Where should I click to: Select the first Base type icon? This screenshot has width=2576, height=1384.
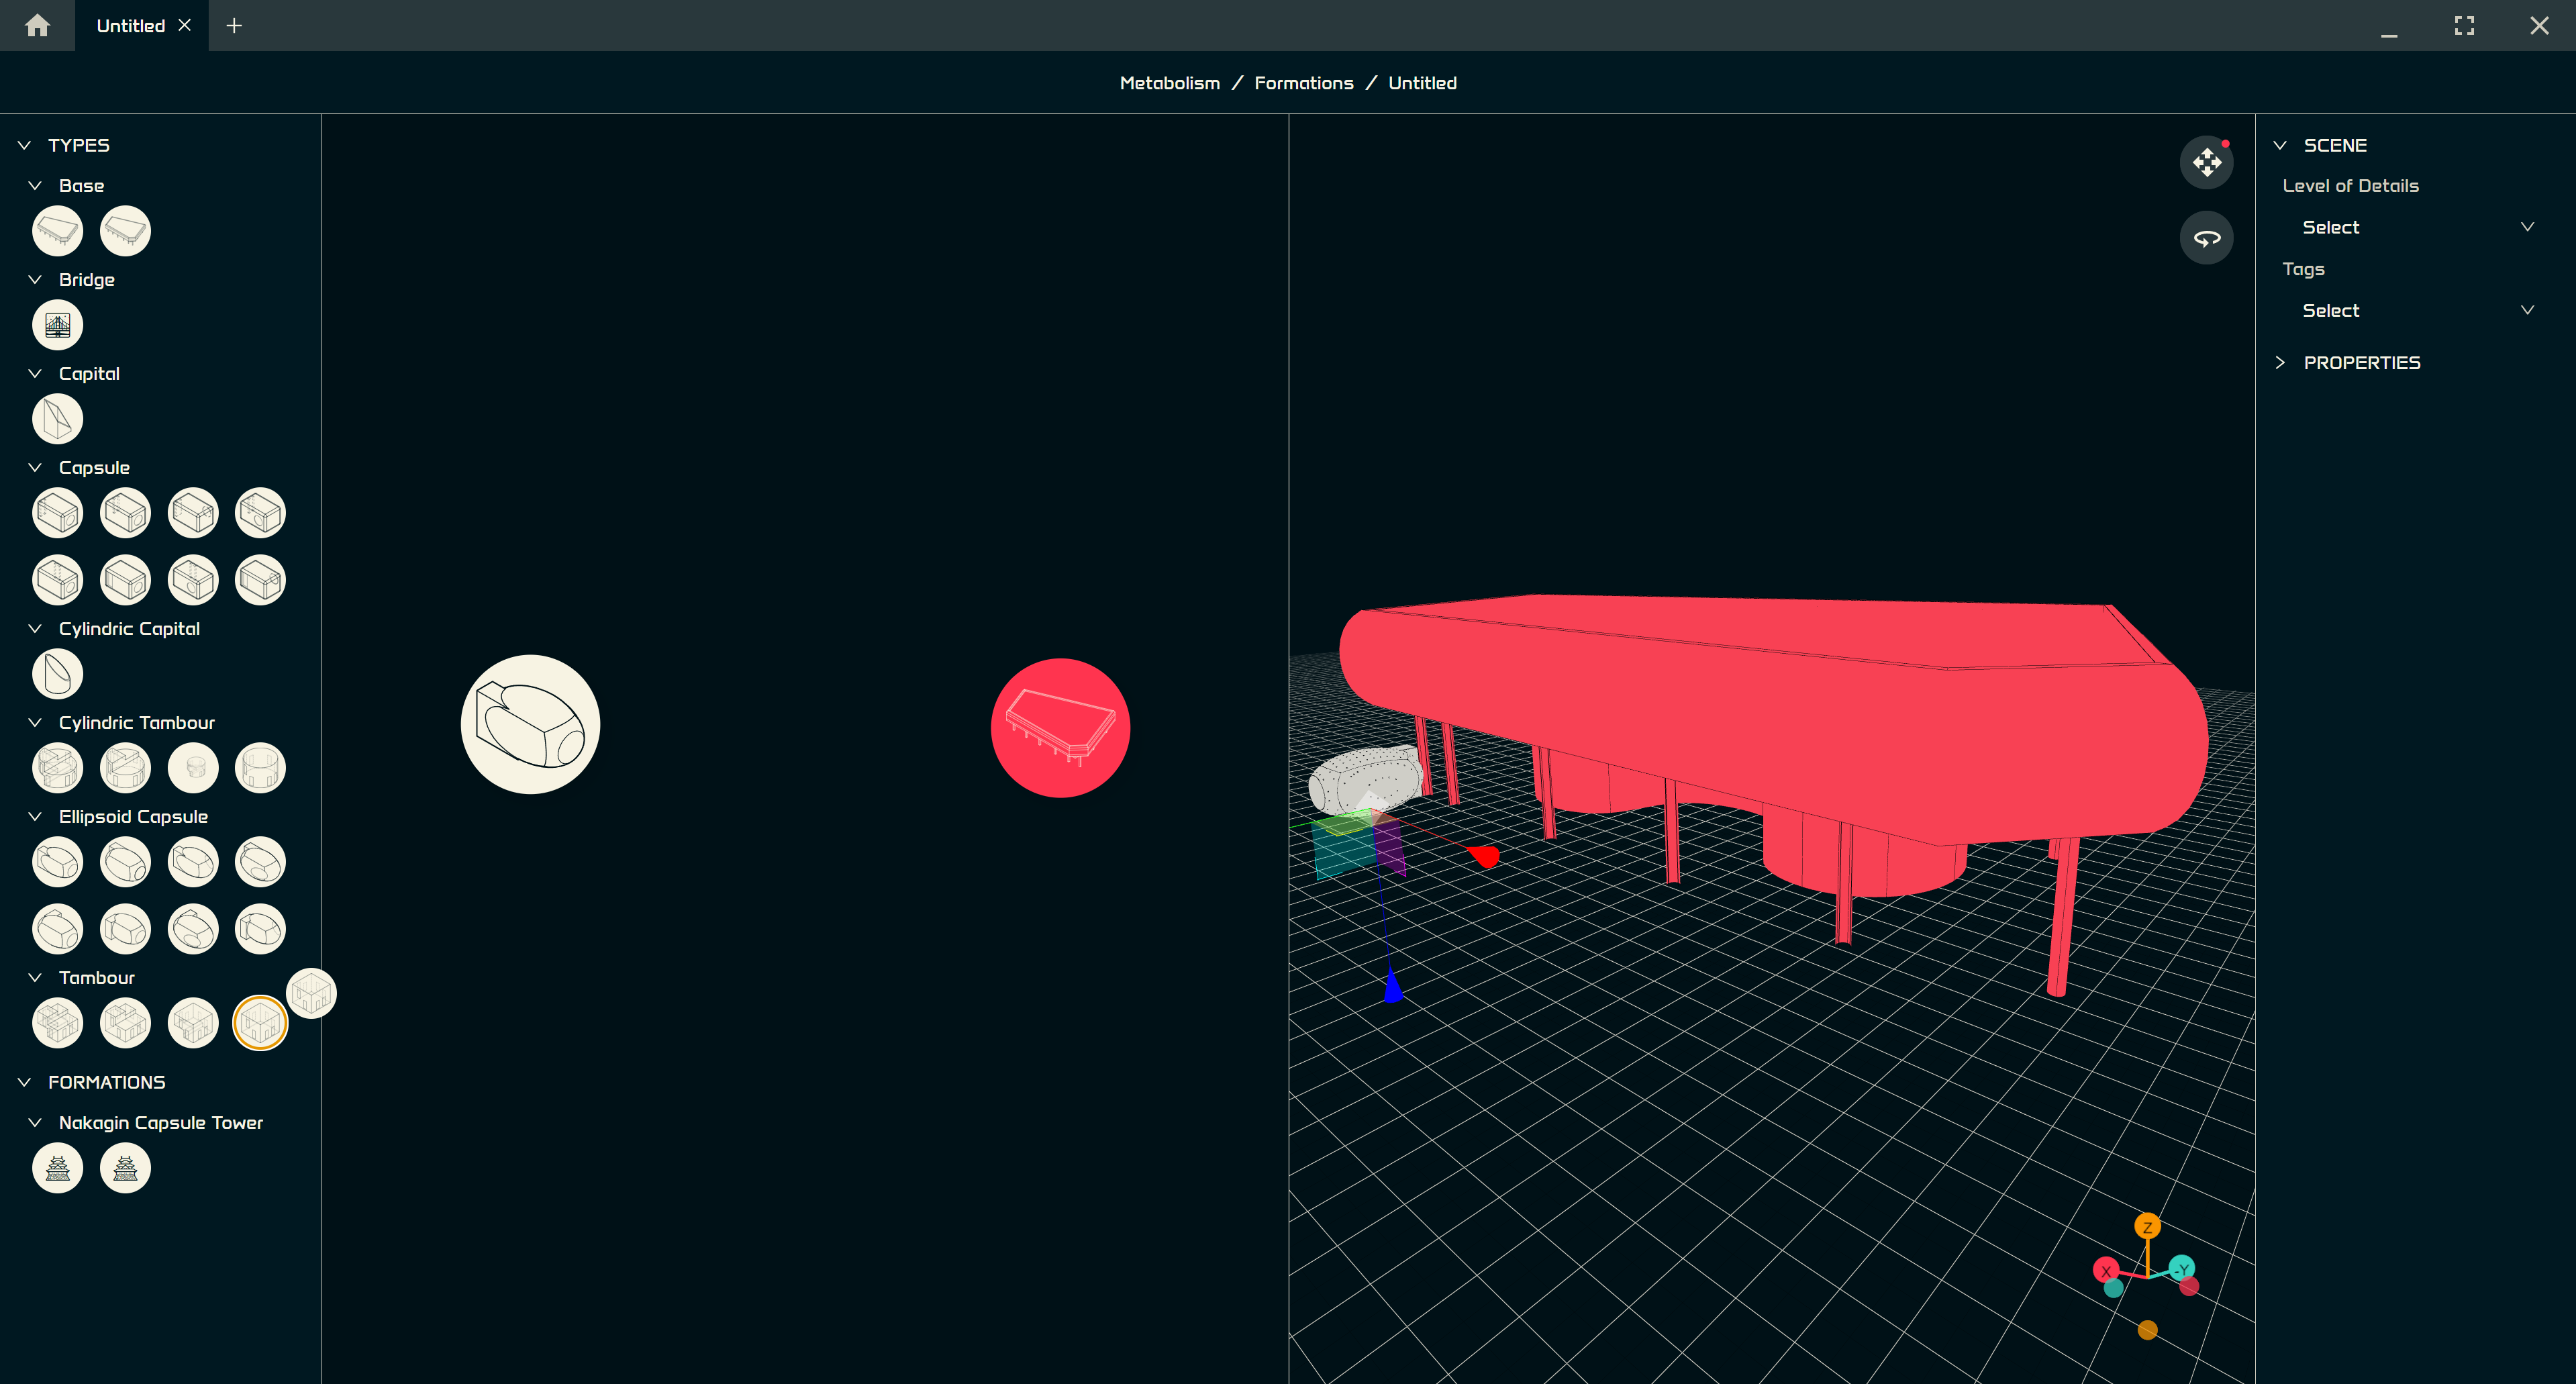pos(57,231)
